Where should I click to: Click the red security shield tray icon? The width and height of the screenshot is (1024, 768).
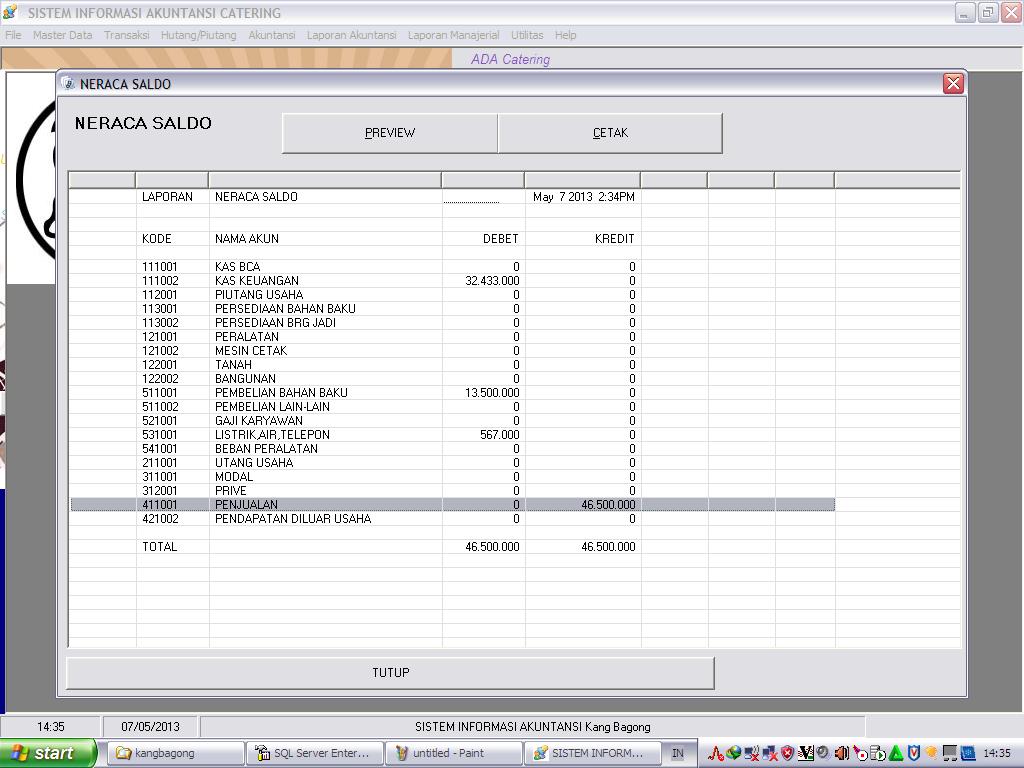click(x=786, y=753)
